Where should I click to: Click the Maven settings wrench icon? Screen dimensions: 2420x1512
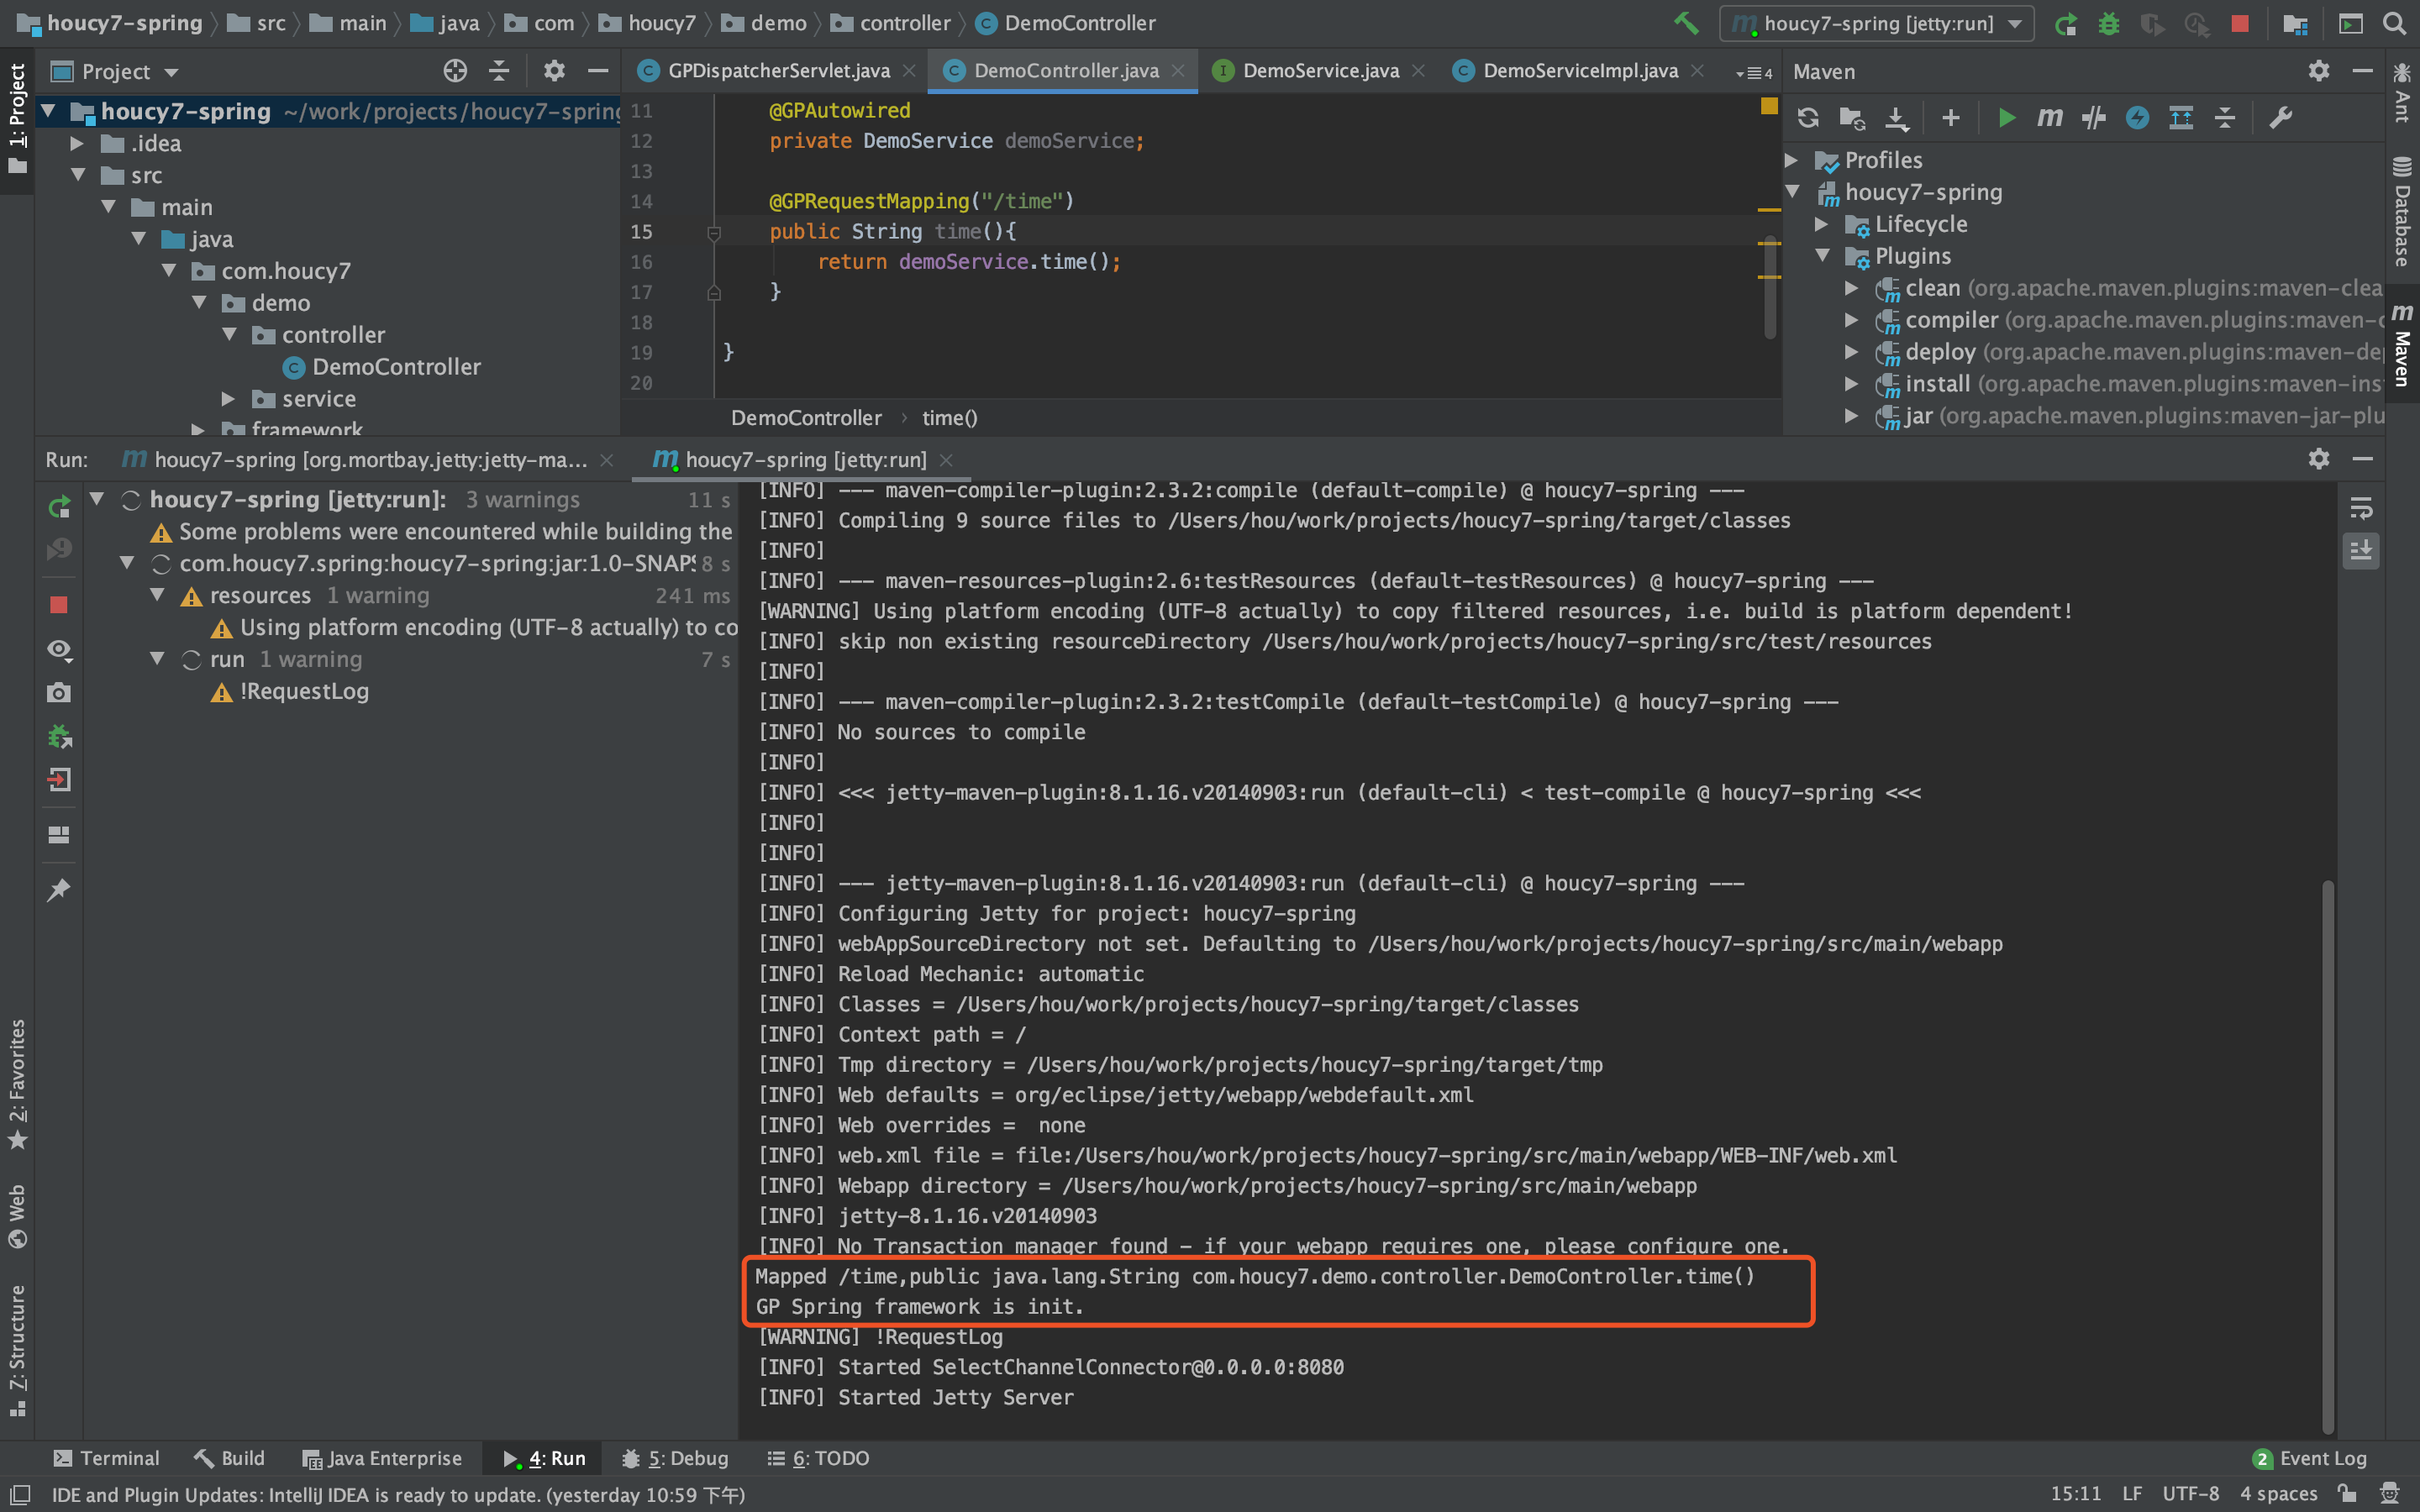pos(2280,118)
